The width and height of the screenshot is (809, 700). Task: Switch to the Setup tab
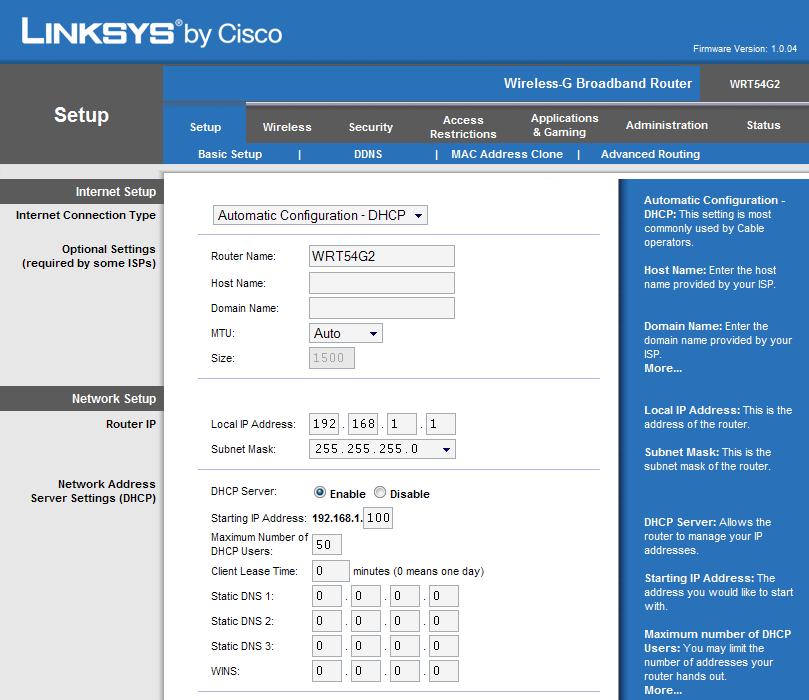(205, 127)
